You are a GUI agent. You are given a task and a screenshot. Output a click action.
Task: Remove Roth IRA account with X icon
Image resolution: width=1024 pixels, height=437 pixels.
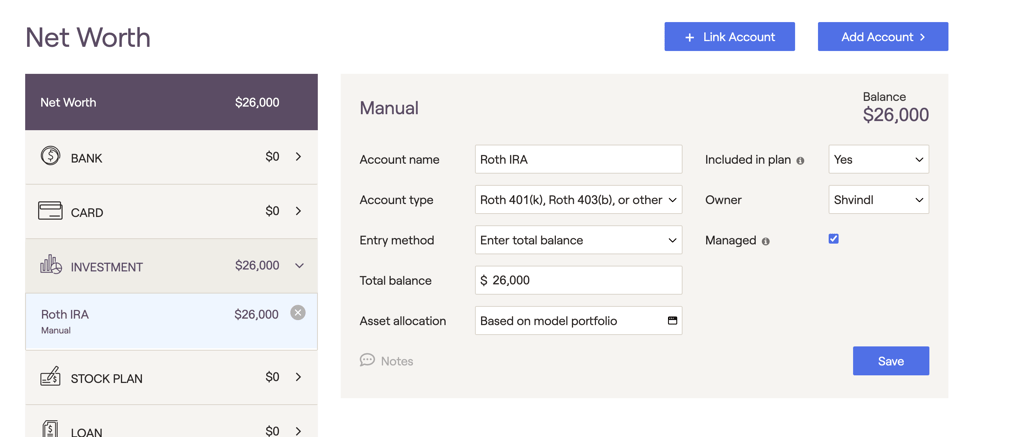[298, 313]
